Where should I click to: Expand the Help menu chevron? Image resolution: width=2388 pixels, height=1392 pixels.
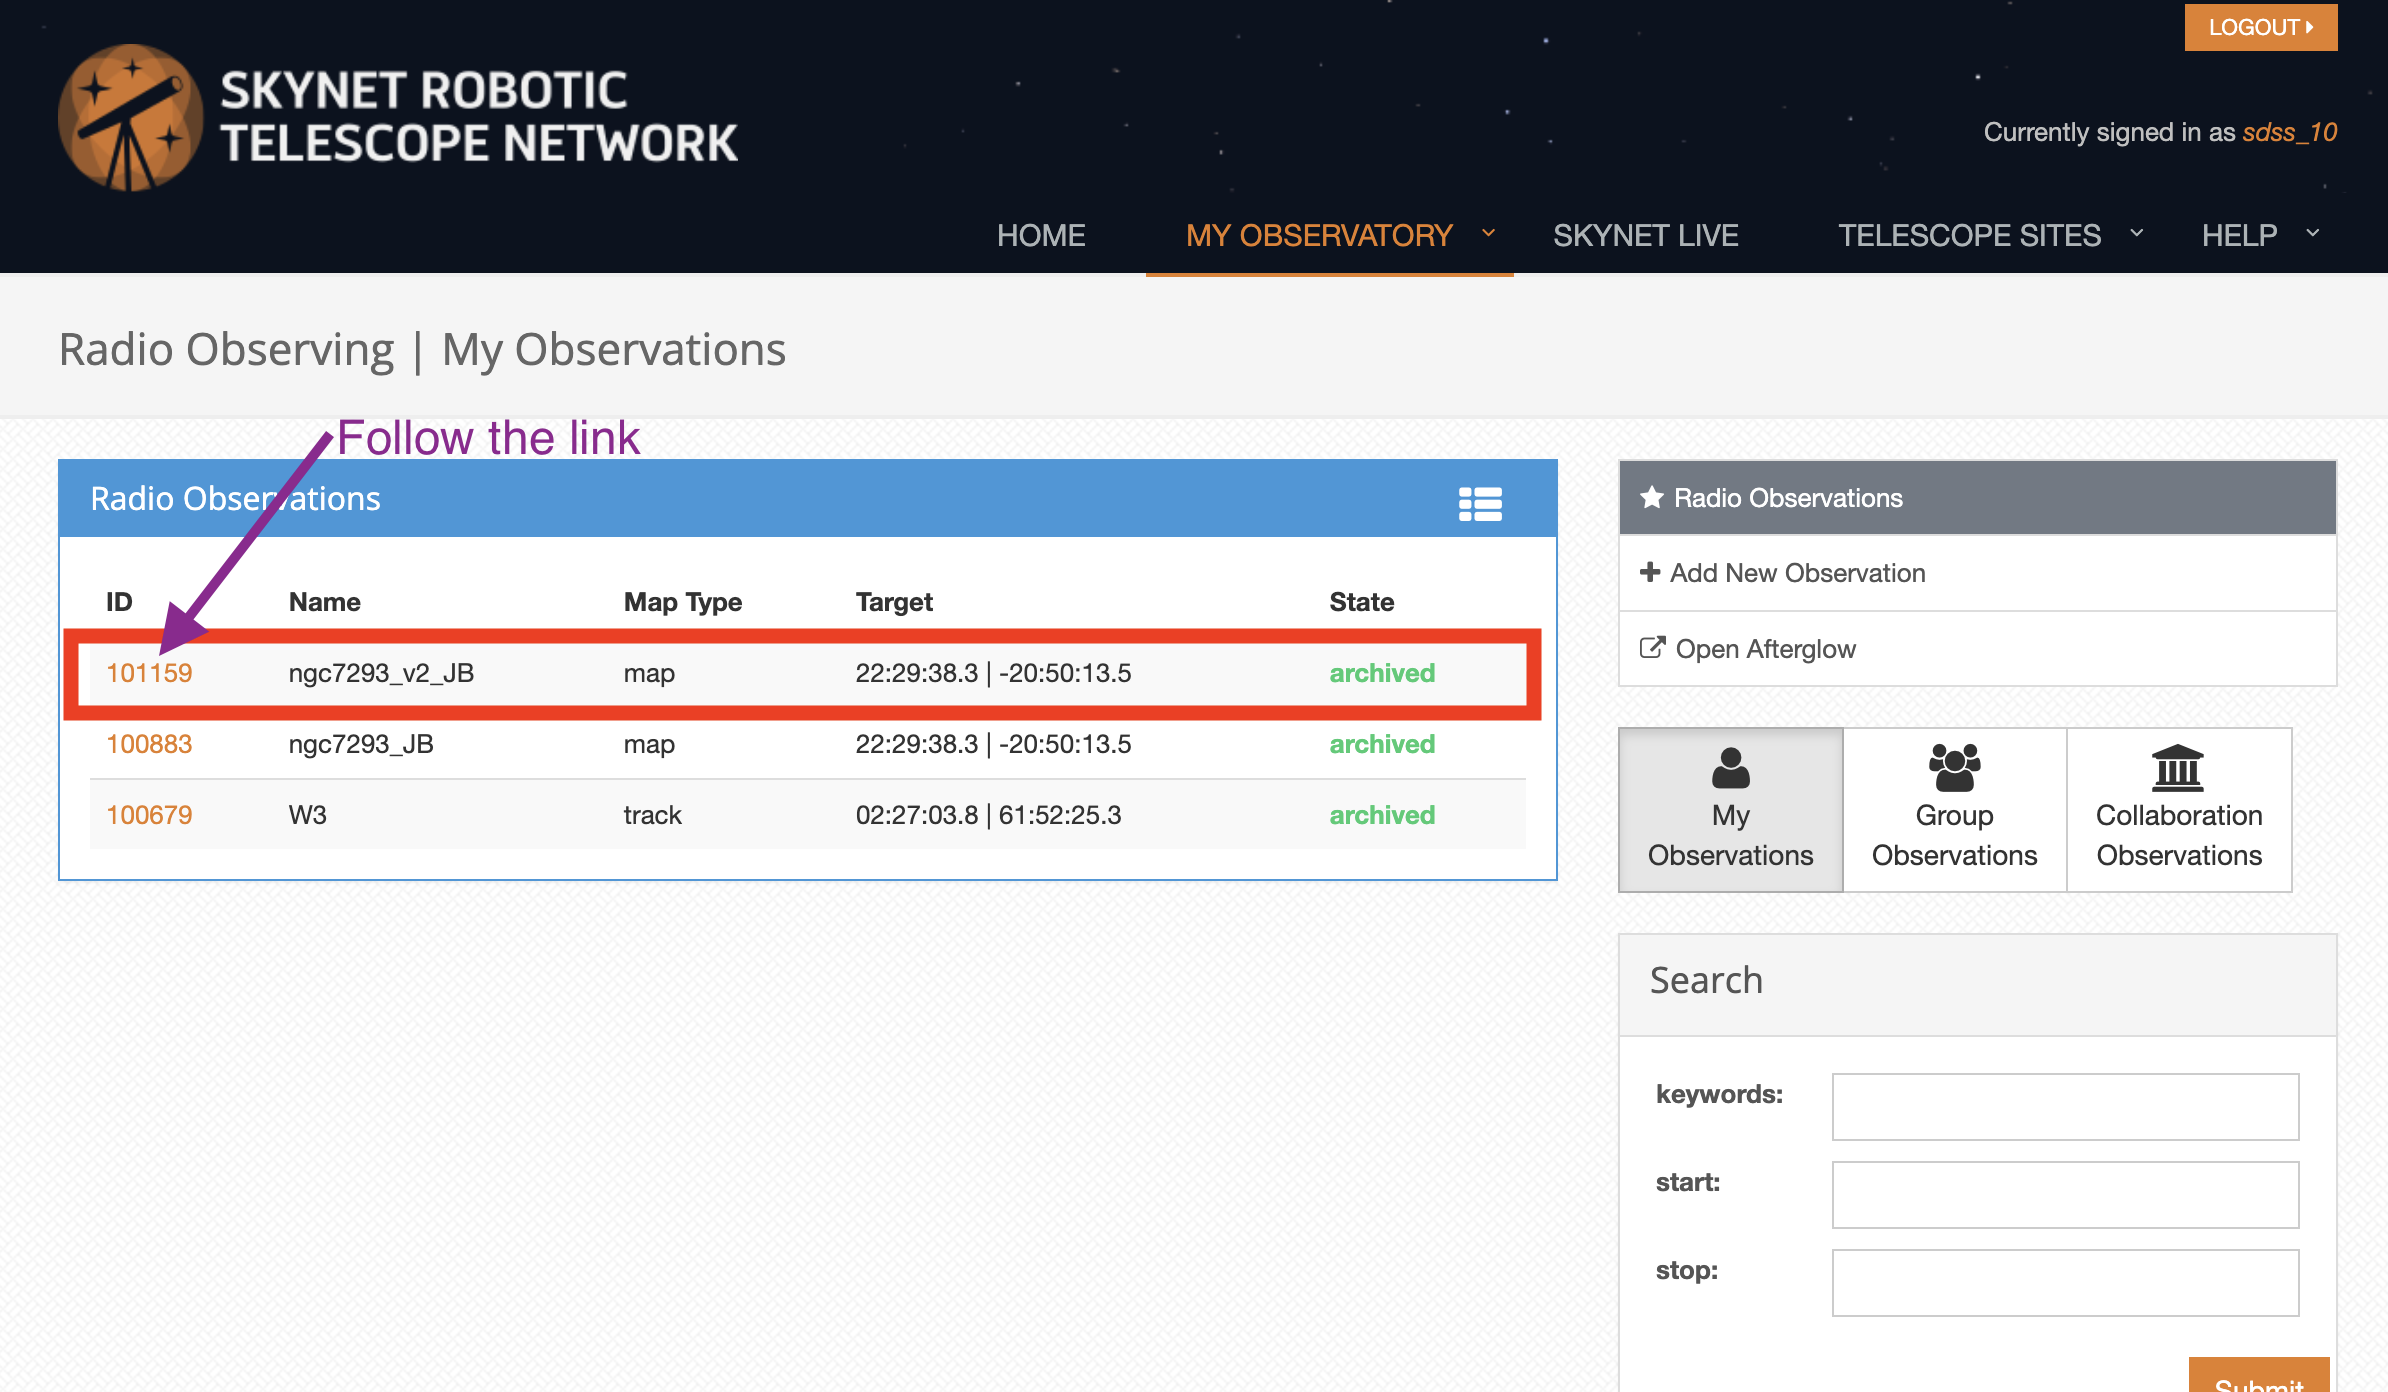point(2313,233)
